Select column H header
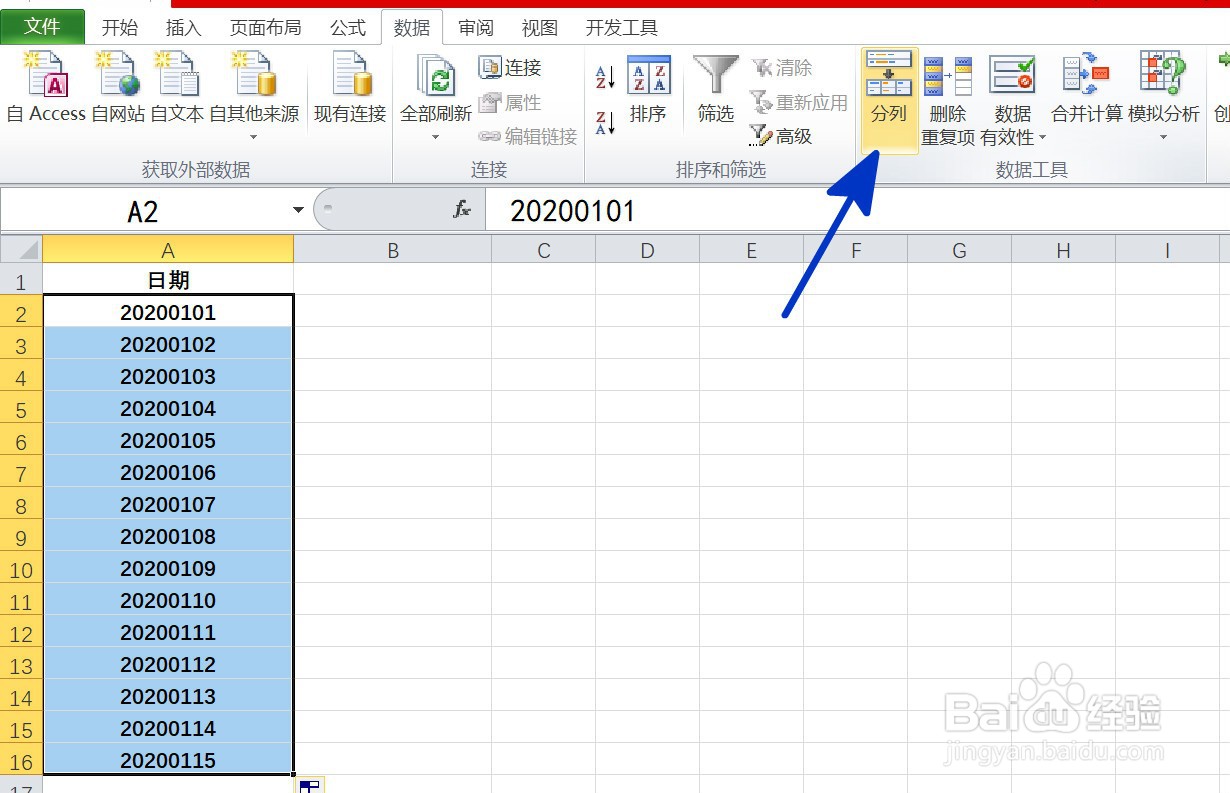 [x=1063, y=250]
